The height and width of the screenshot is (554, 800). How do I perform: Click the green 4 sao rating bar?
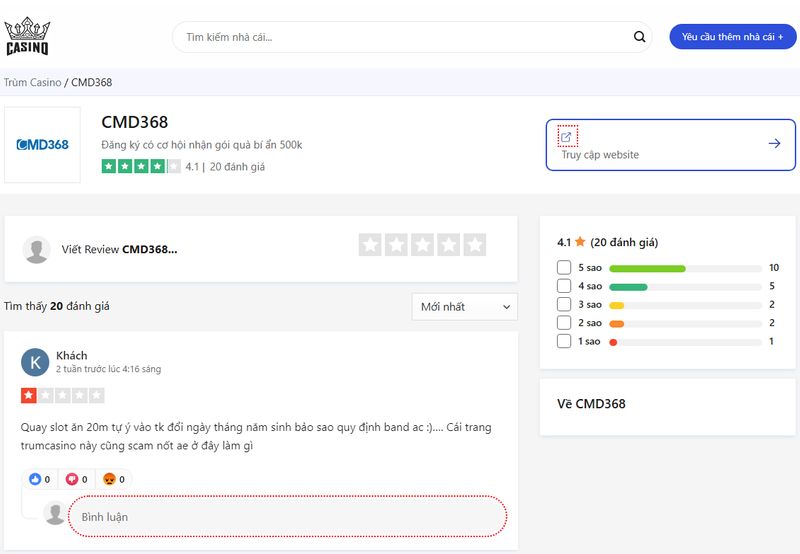628,287
